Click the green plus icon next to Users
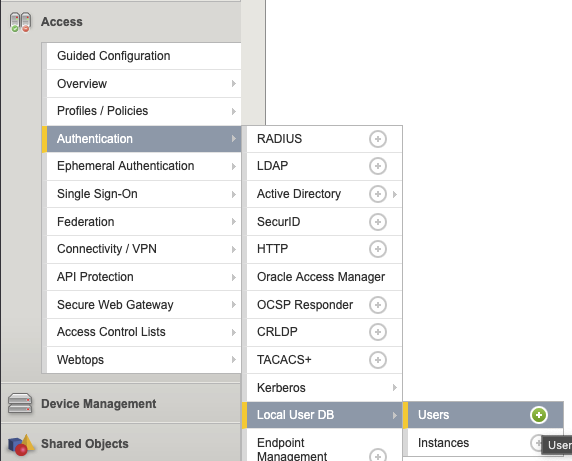Image resolution: width=572 pixels, height=461 pixels. (539, 415)
